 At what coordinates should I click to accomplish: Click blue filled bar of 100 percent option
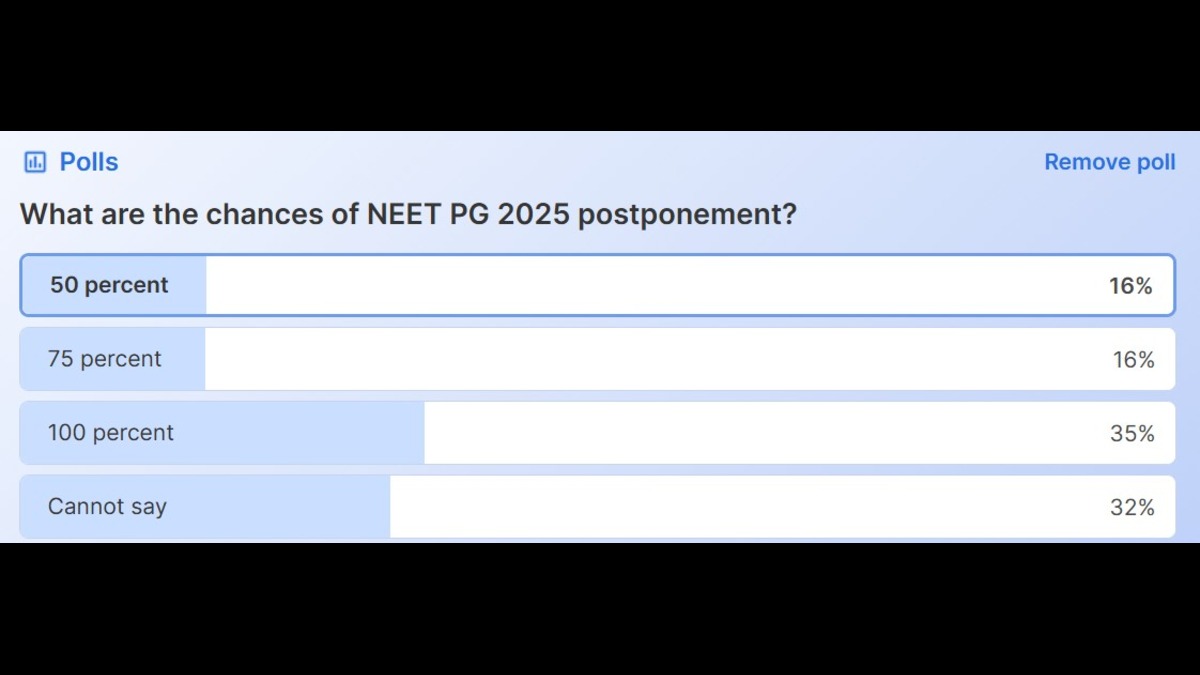(300, 433)
